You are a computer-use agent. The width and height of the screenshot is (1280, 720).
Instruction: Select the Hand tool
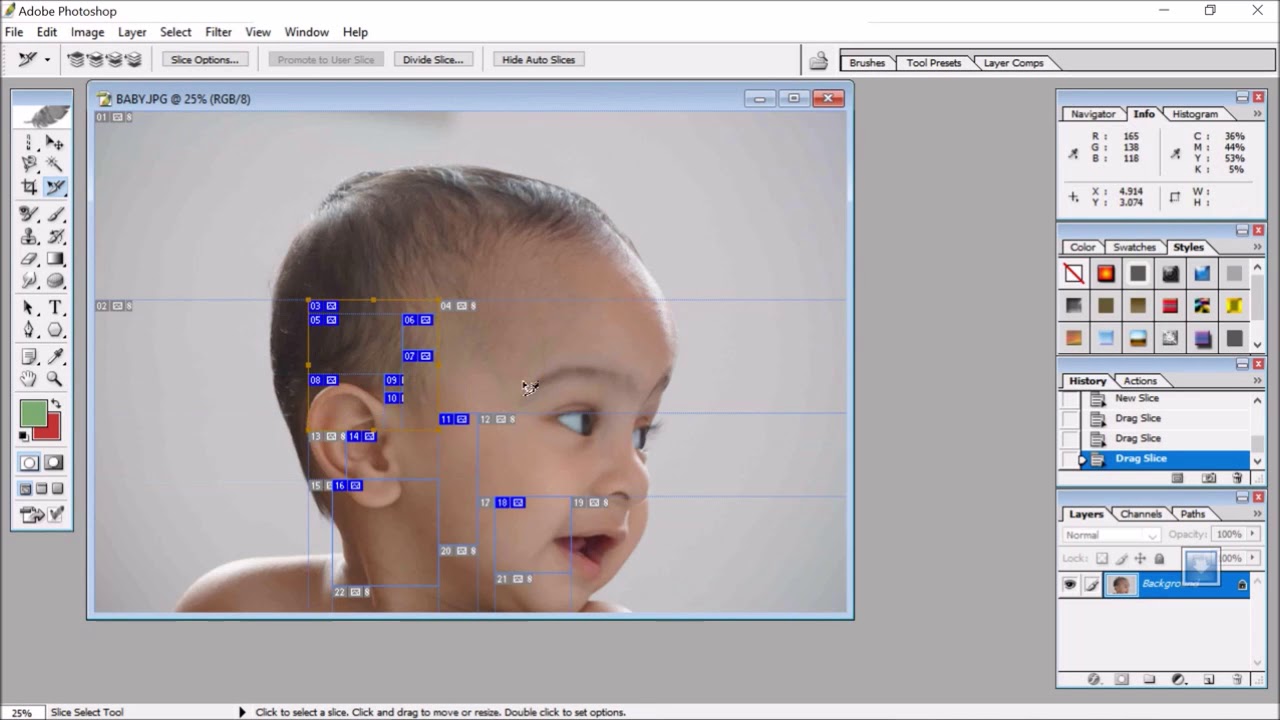point(29,379)
